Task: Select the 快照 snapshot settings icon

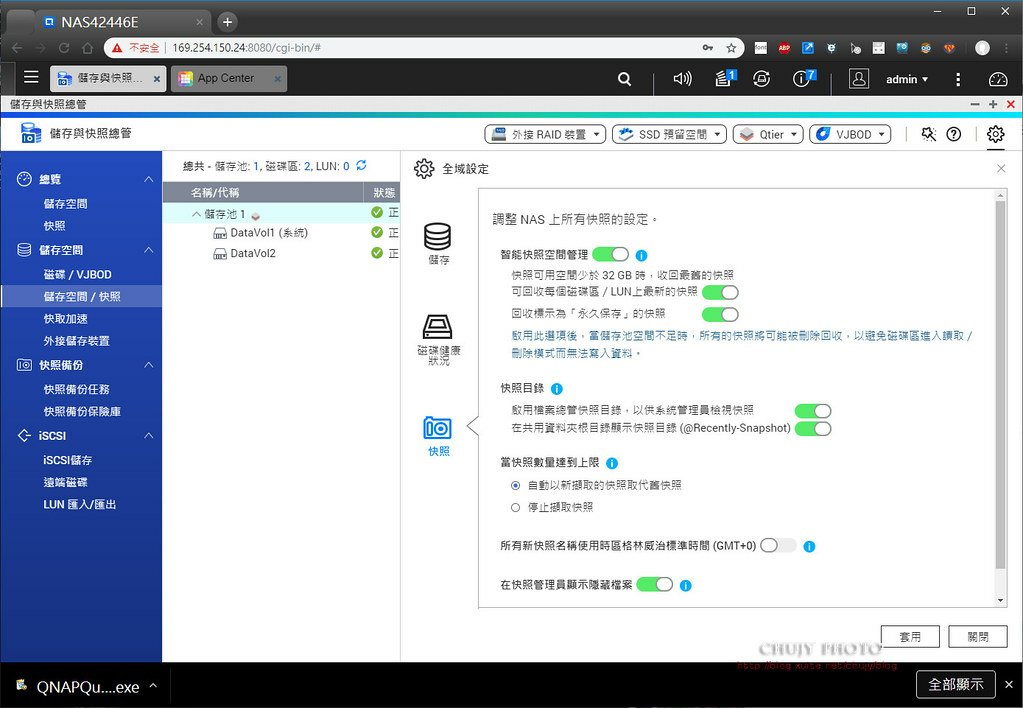Action: pyautogui.click(x=438, y=436)
